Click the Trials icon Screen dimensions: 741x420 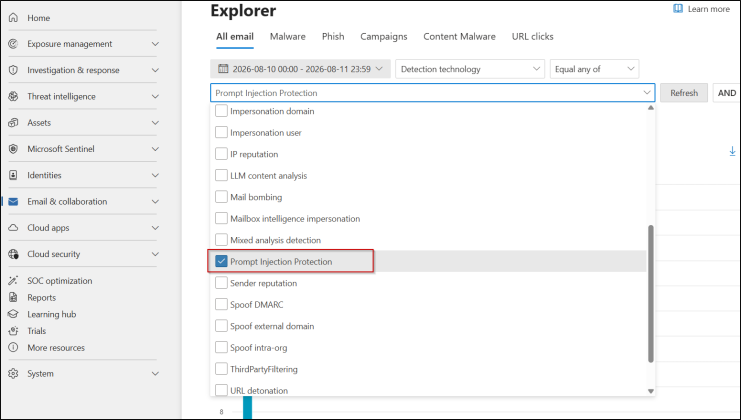tap(13, 331)
